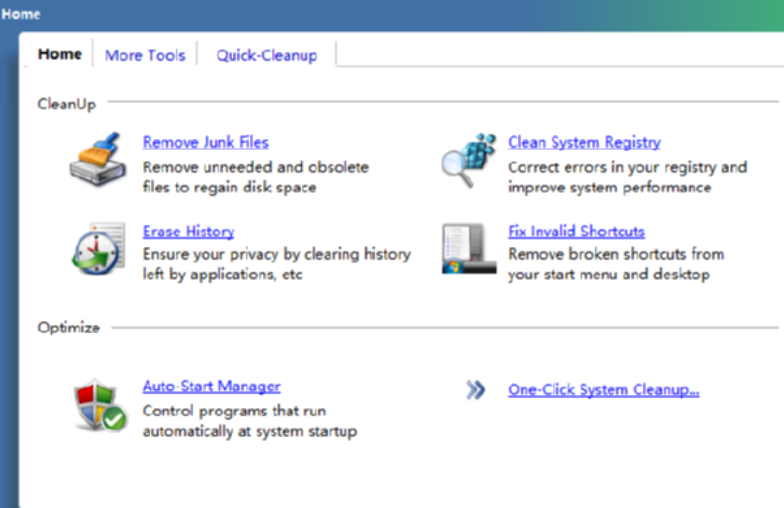This screenshot has width=784, height=508.
Task: Click the Home title in window header
Action: [x=20, y=14]
